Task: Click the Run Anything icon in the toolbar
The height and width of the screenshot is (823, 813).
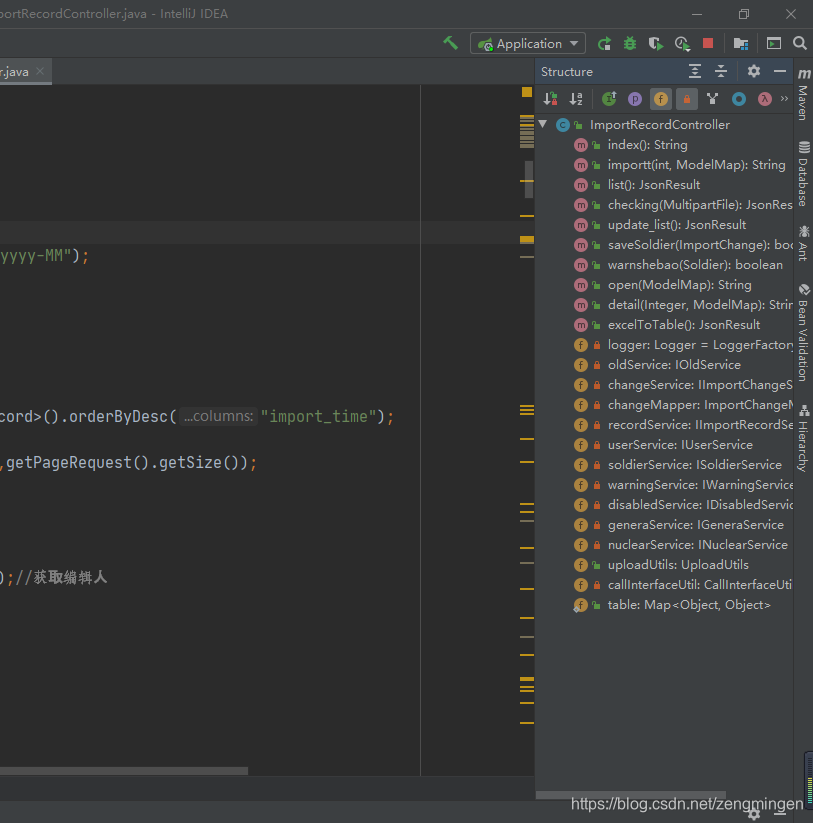Action: [x=774, y=44]
